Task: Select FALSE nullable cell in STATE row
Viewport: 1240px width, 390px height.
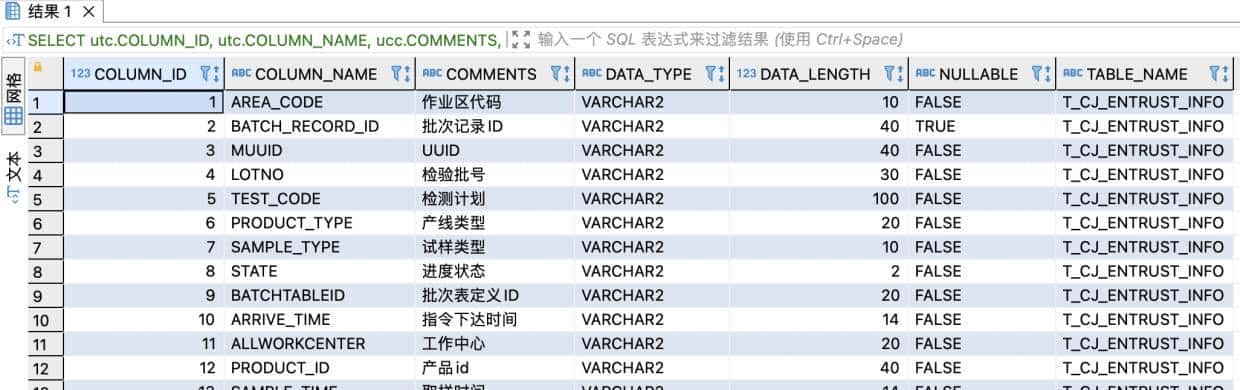Action: point(982,271)
